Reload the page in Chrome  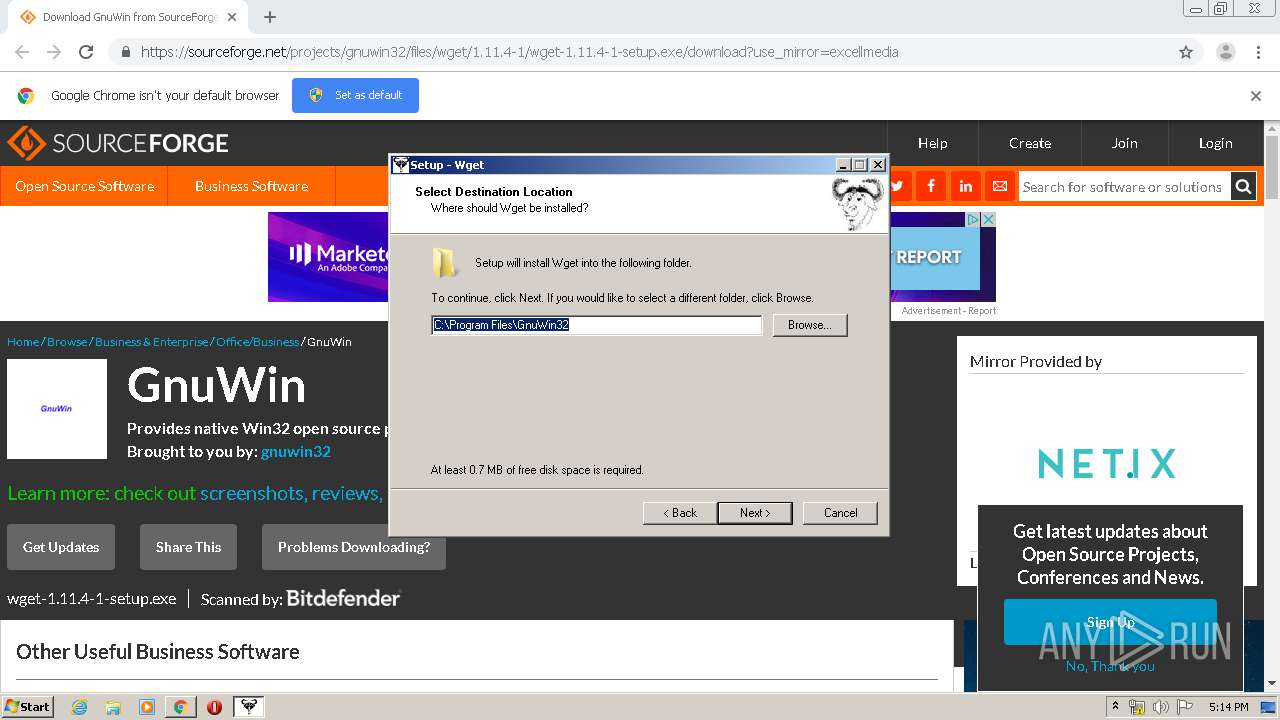point(86,52)
